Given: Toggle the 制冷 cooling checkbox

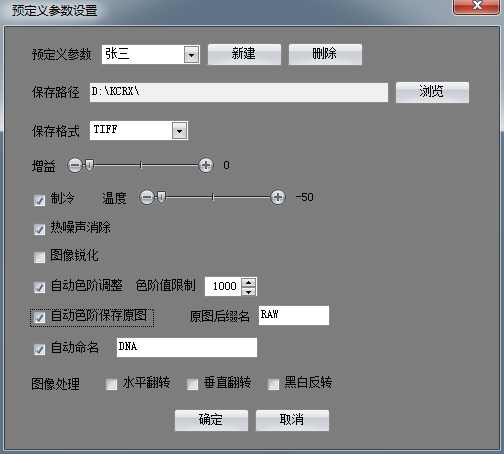Looking at the screenshot, I should coord(39,200).
